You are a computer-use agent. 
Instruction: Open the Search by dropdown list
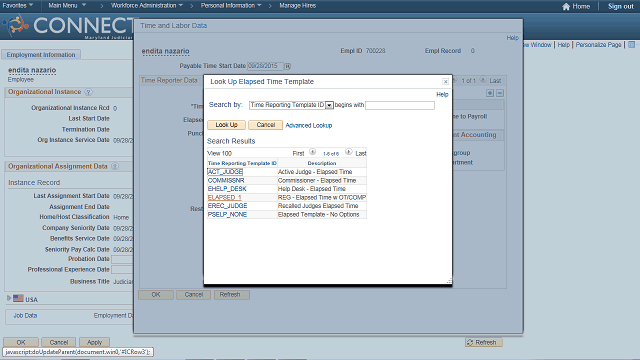(x=329, y=105)
